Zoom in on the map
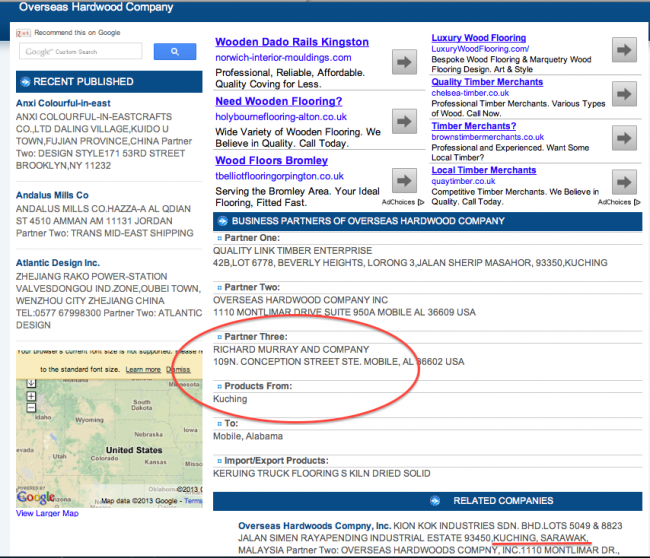Viewport: 650px width, 558px height. (x=31, y=396)
